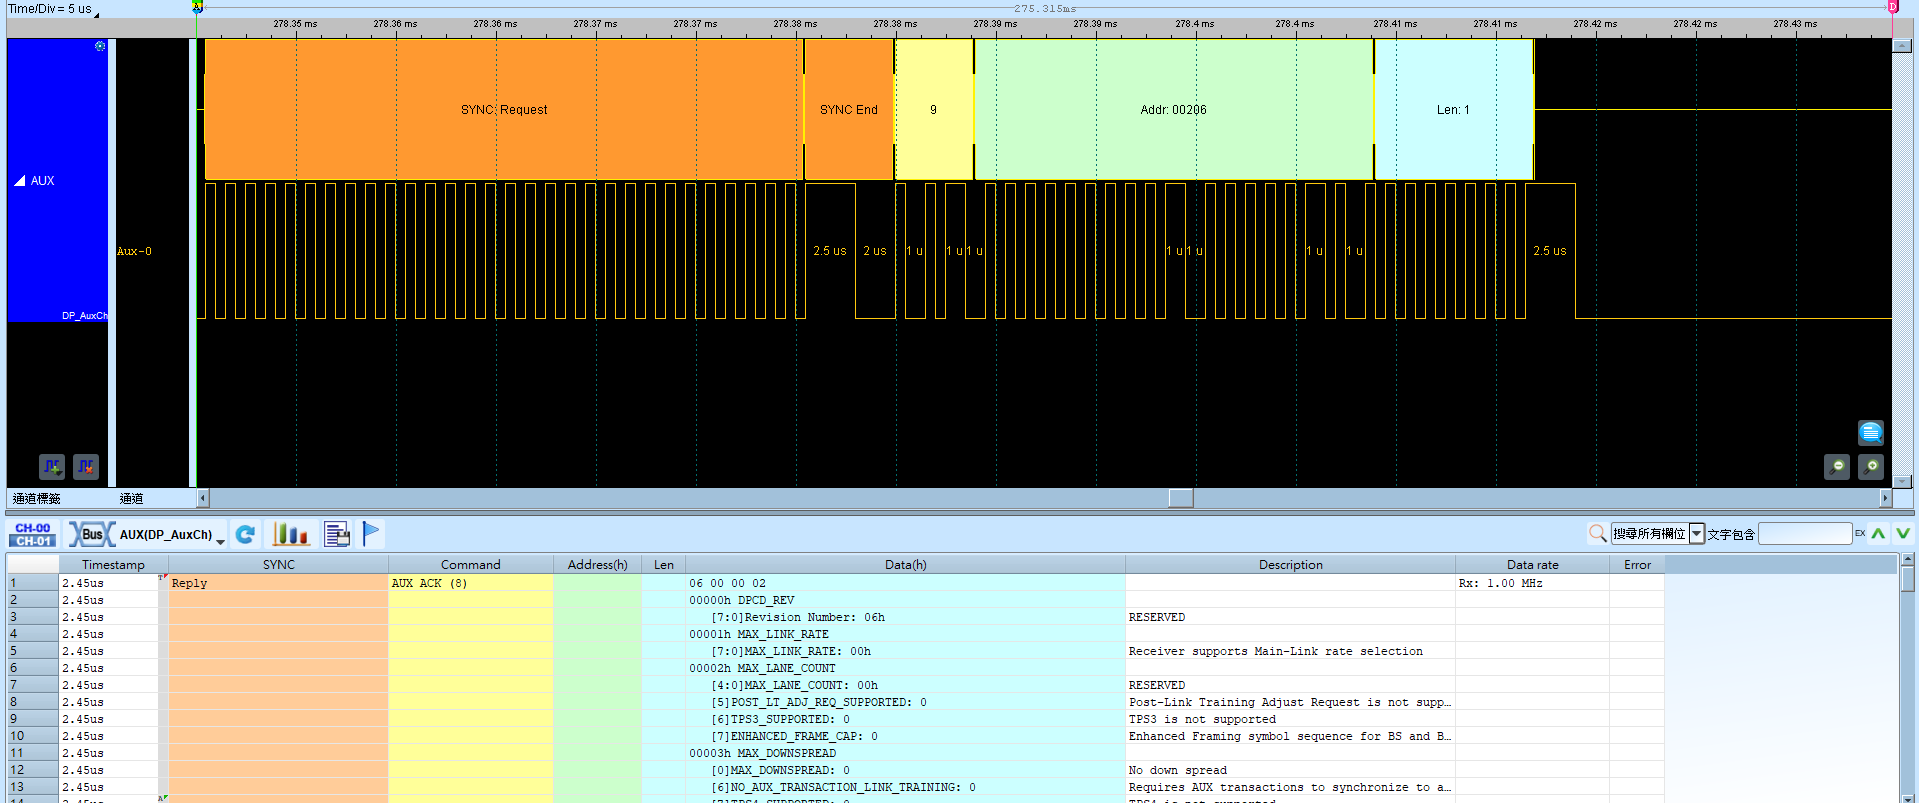Click the Error column header
This screenshot has height=803, width=1919.
click(x=1638, y=565)
